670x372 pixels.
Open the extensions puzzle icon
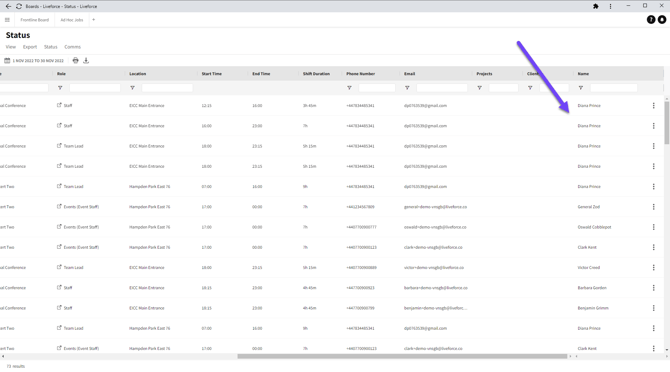(x=596, y=6)
